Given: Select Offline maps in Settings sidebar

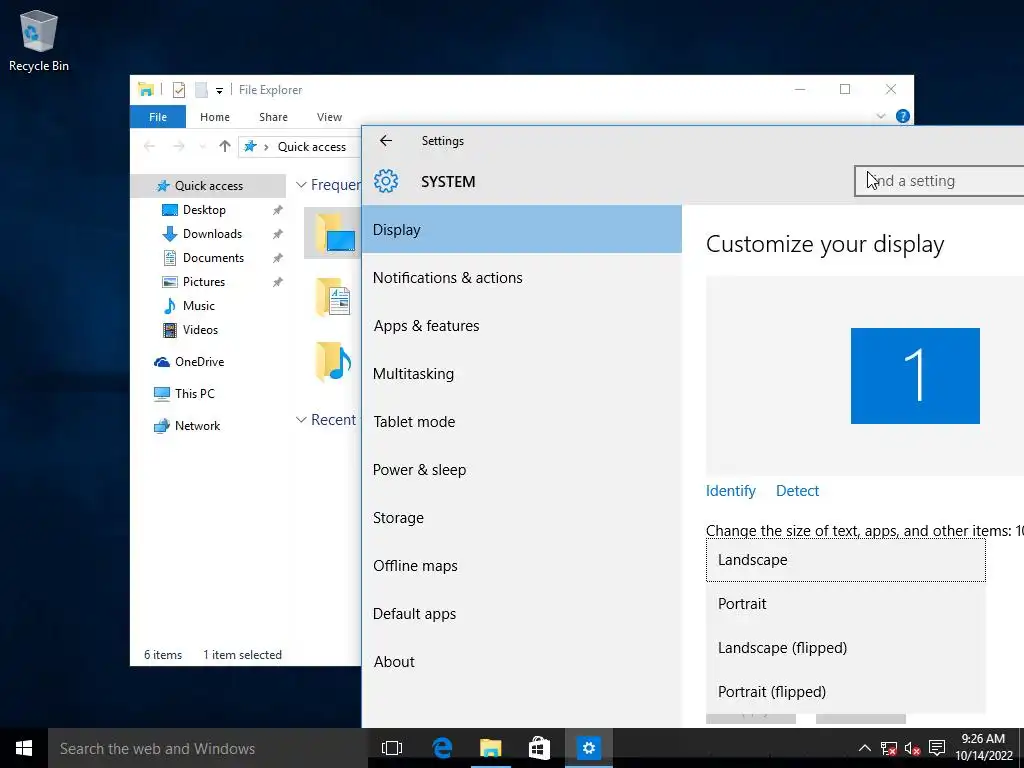Looking at the screenshot, I should coord(521,566).
